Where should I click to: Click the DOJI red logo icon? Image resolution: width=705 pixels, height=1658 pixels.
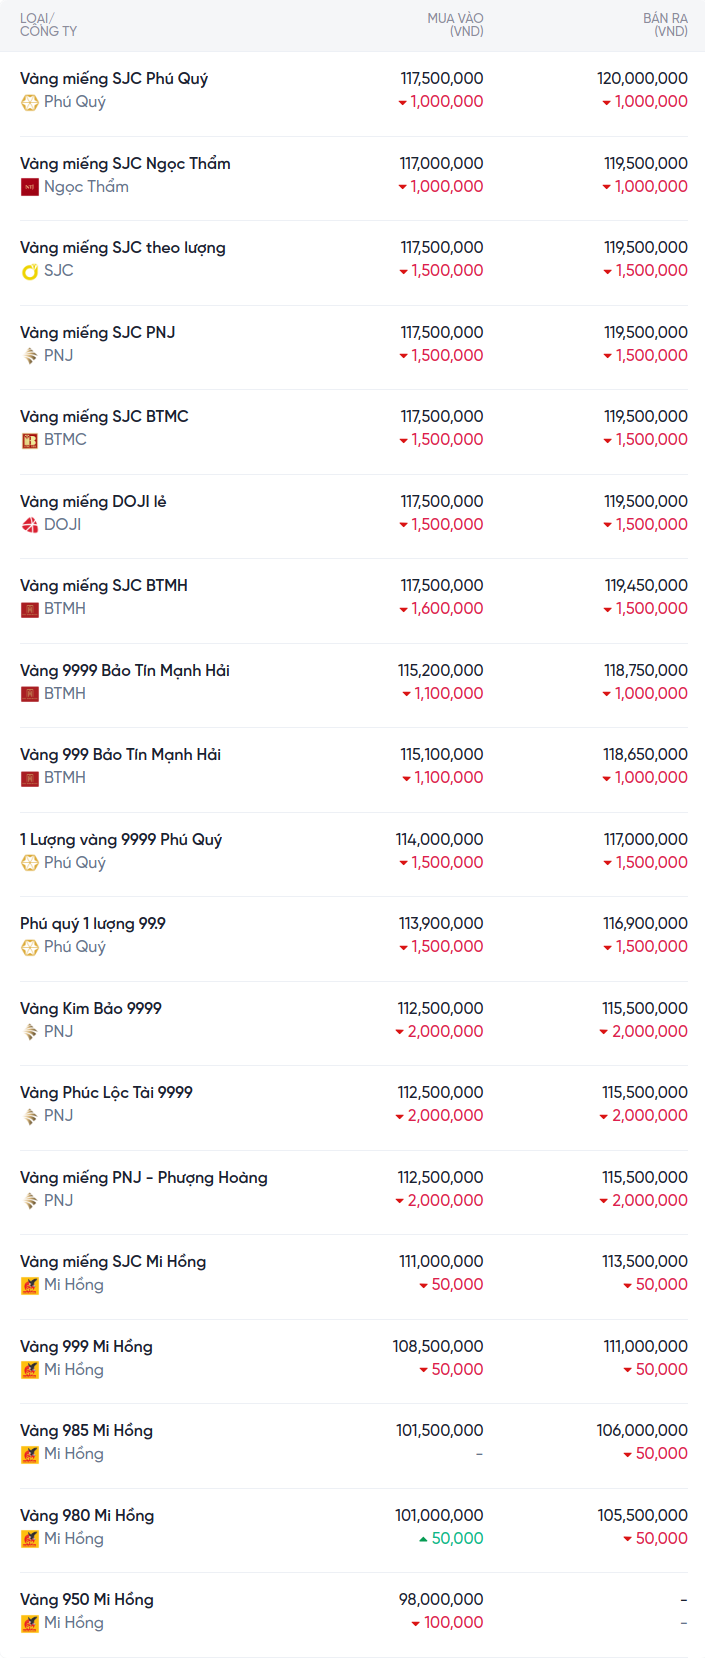coord(30,525)
